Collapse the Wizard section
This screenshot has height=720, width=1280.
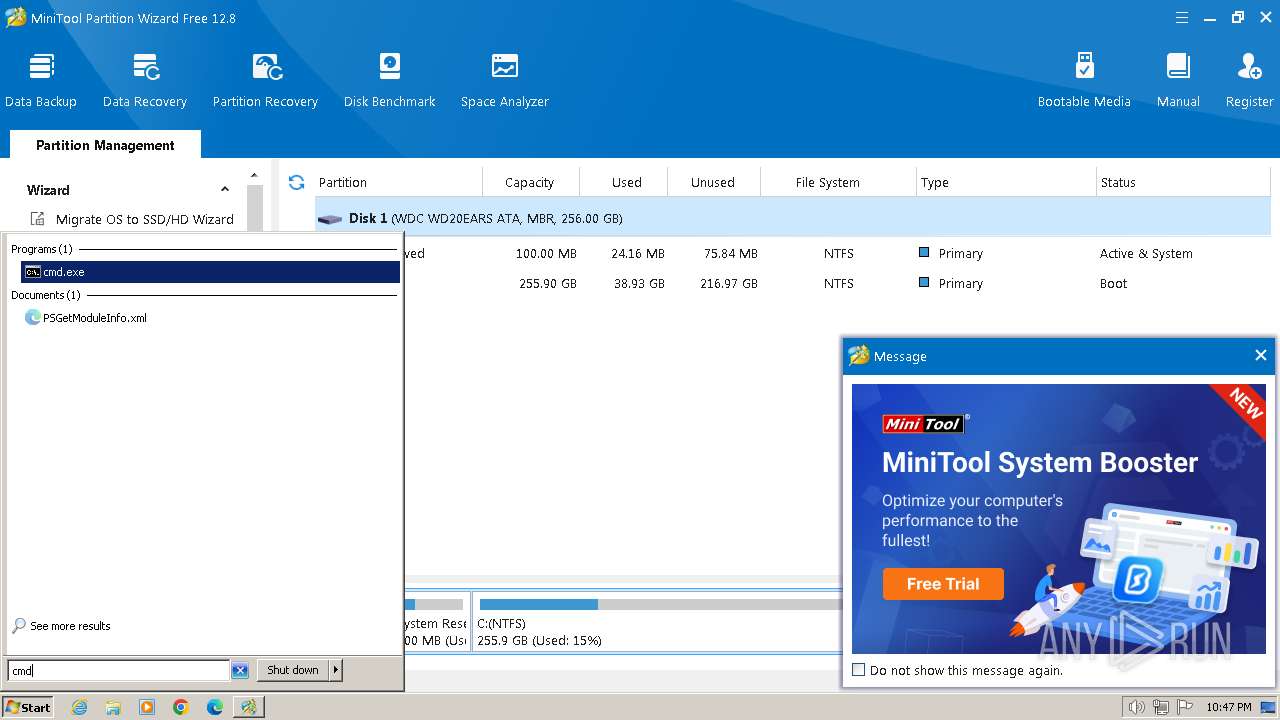(x=225, y=190)
